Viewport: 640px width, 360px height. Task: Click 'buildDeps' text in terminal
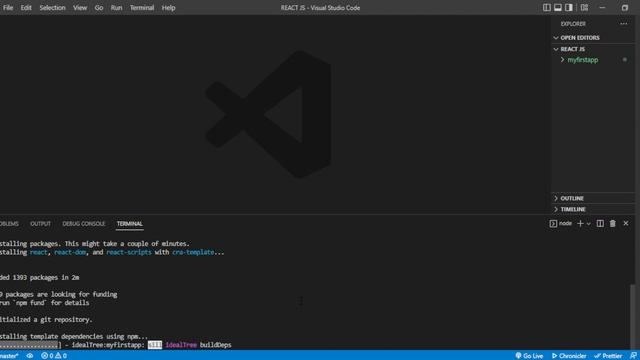click(x=216, y=345)
